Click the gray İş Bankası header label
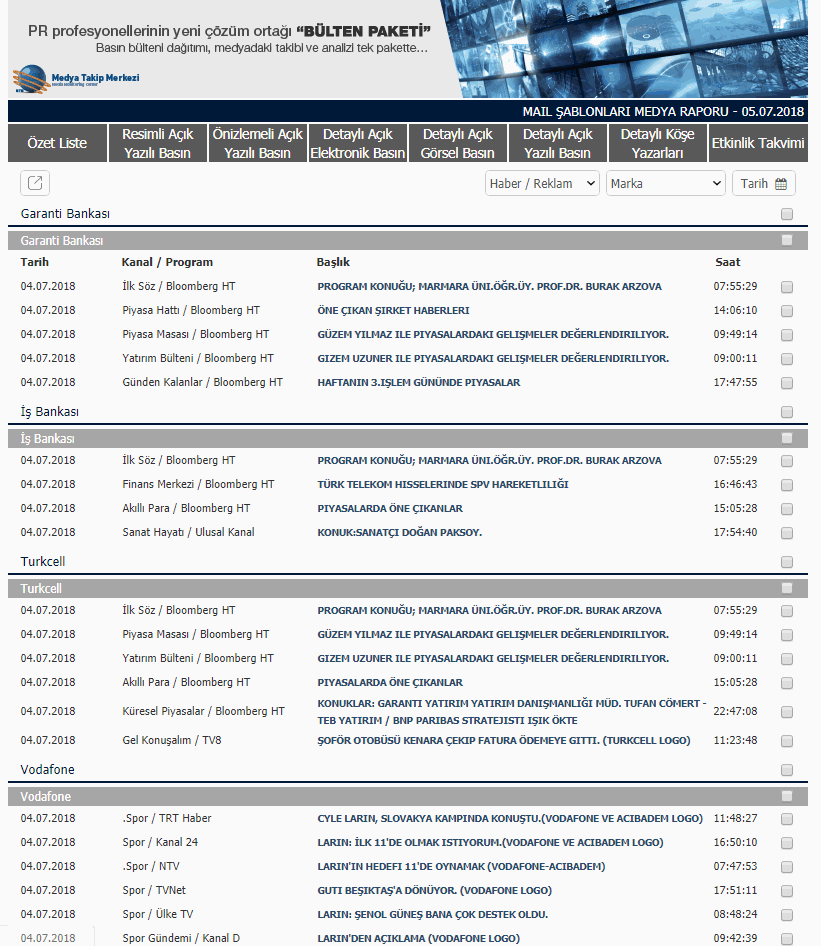The height and width of the screenshot is (946, 821). tap(48, 439)
